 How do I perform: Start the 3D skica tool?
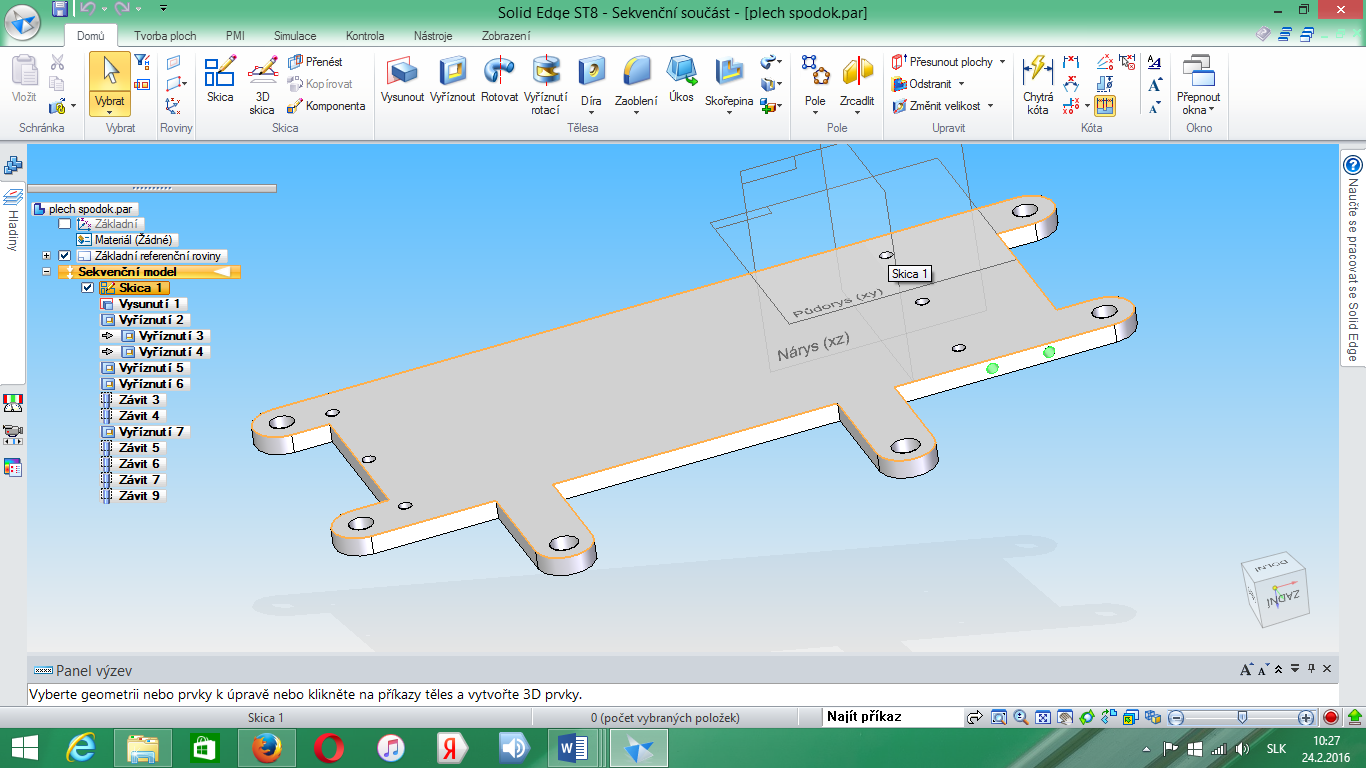tap(262, 85)
